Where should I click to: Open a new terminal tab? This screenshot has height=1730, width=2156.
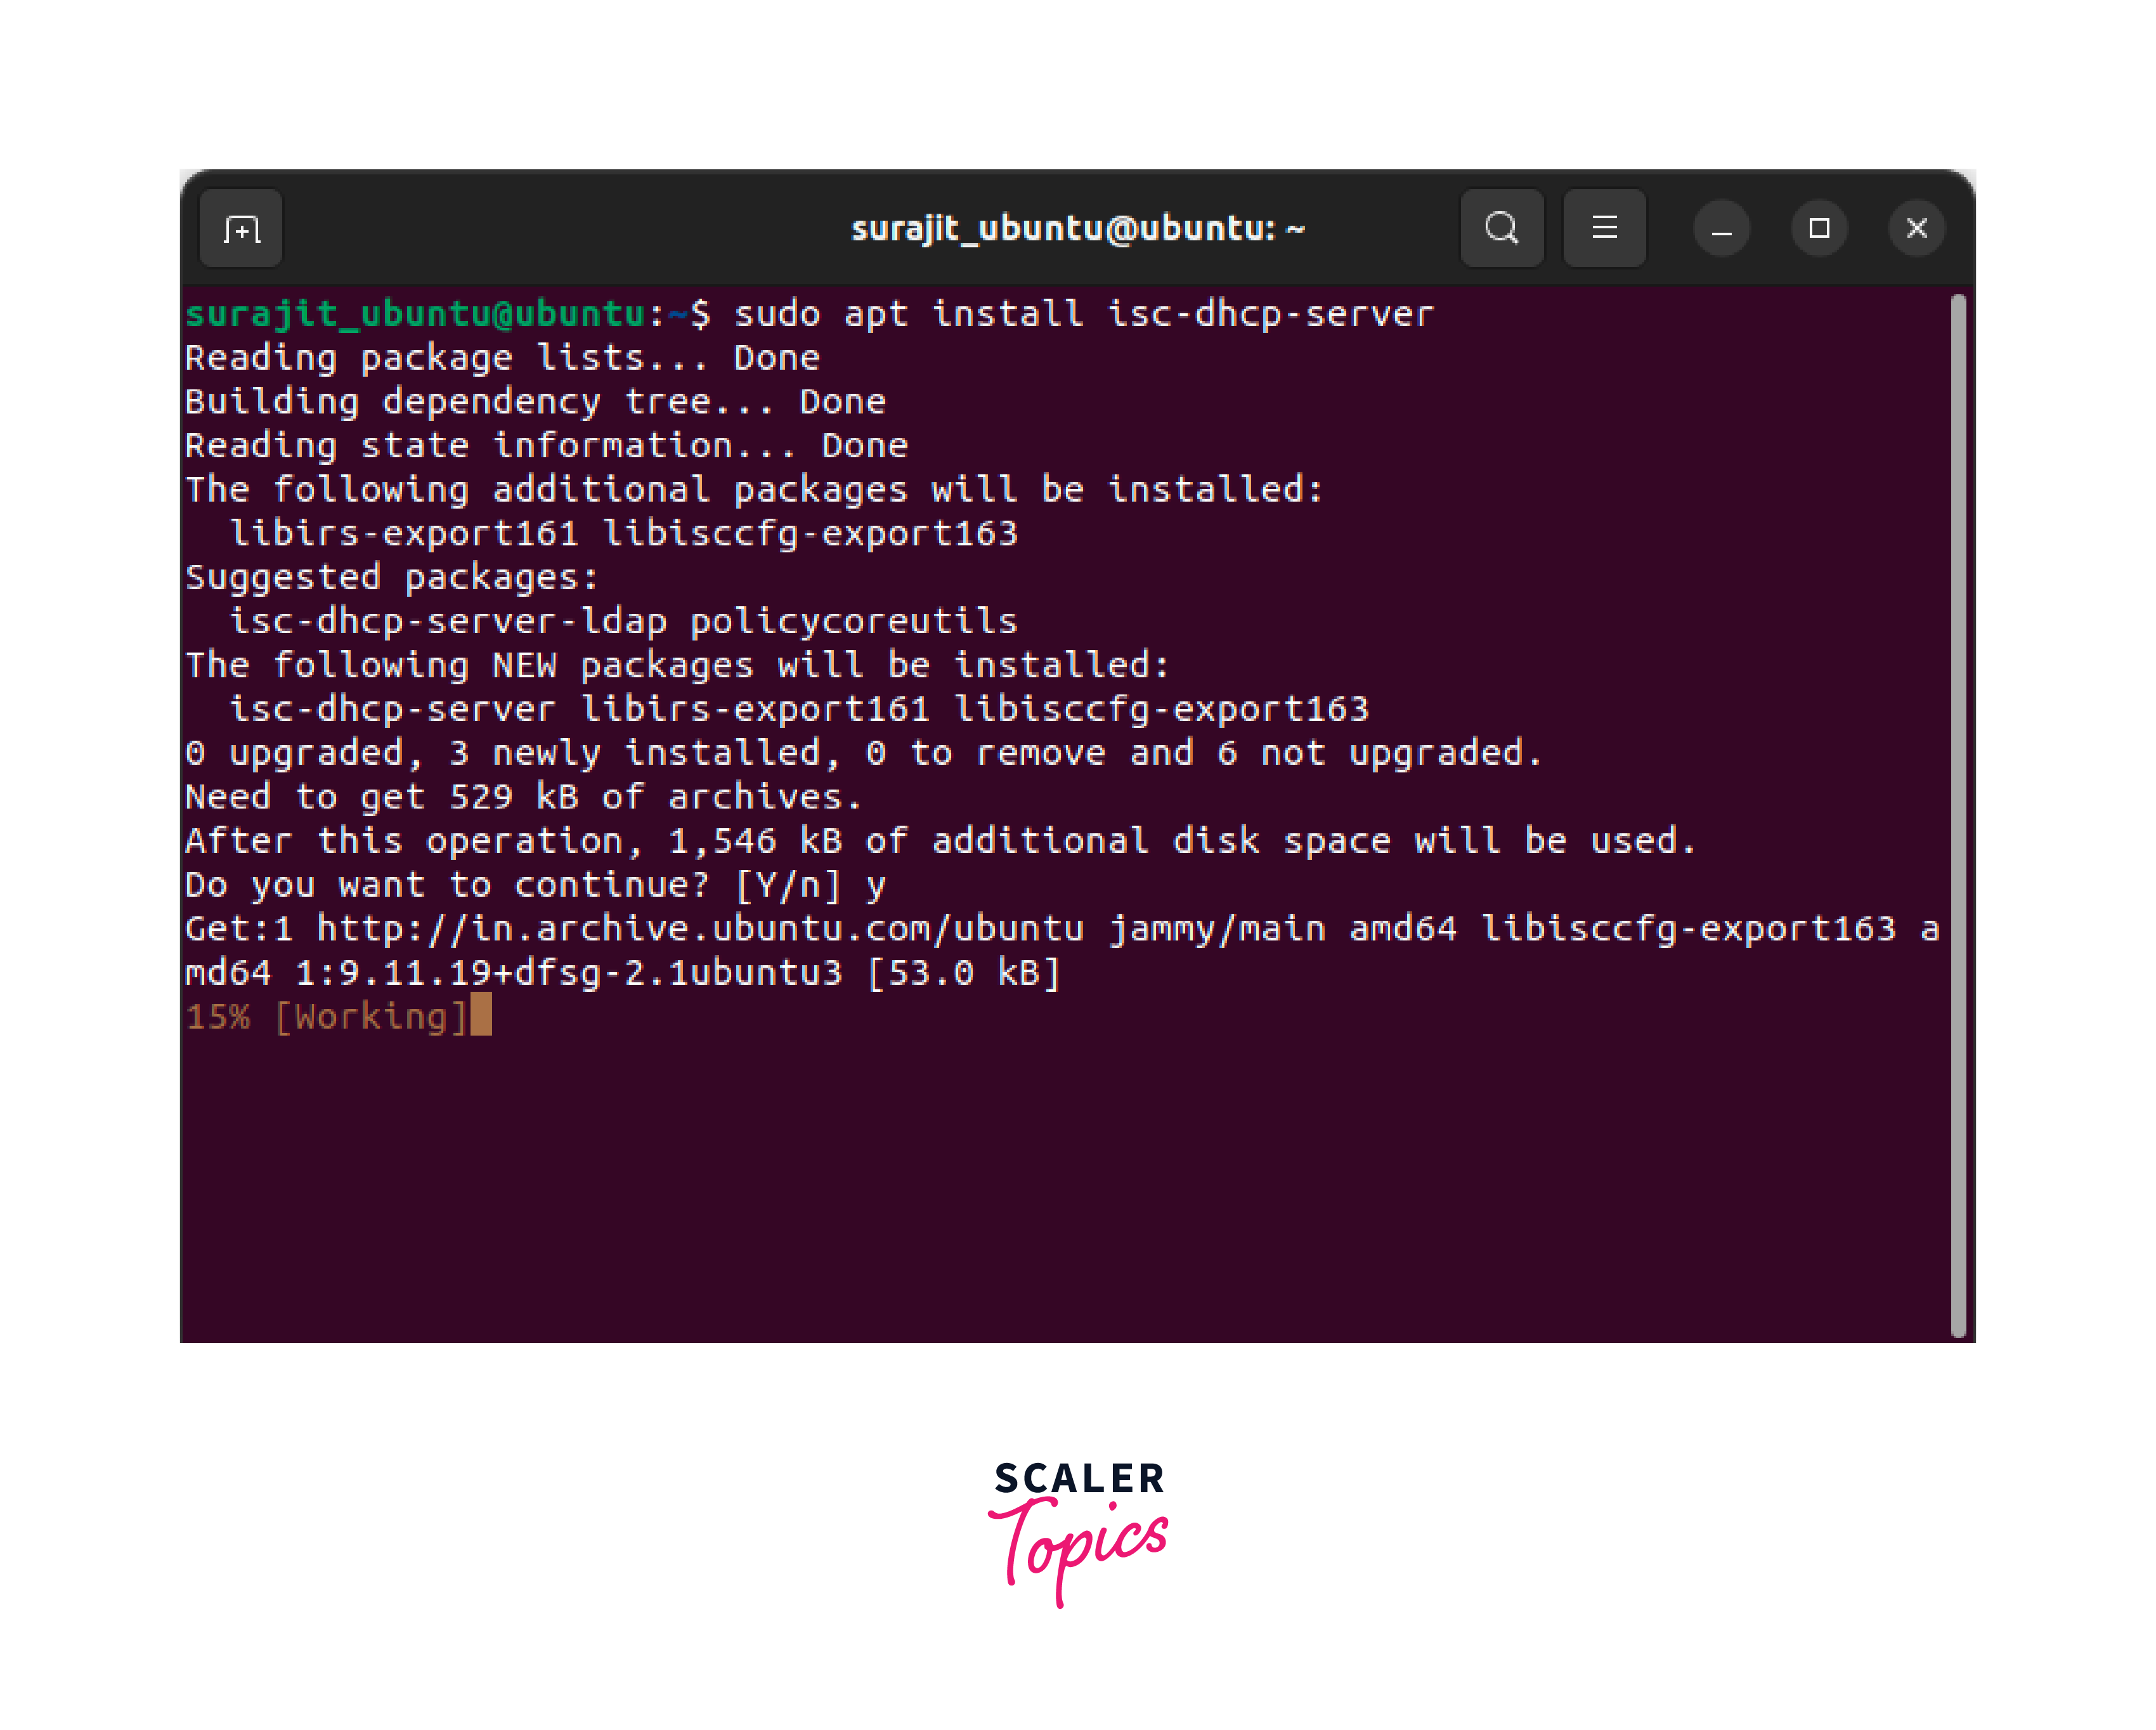point(241,229)
